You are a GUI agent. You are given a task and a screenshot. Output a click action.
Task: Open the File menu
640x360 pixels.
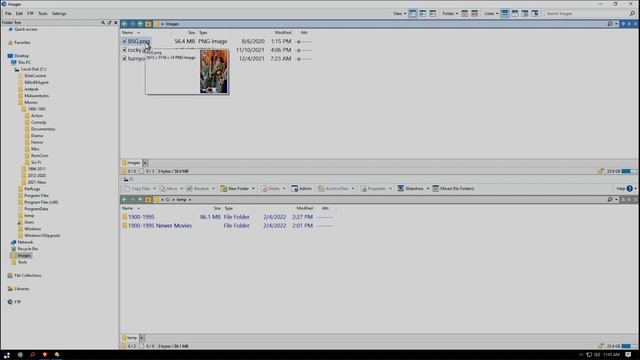(8, 13)
